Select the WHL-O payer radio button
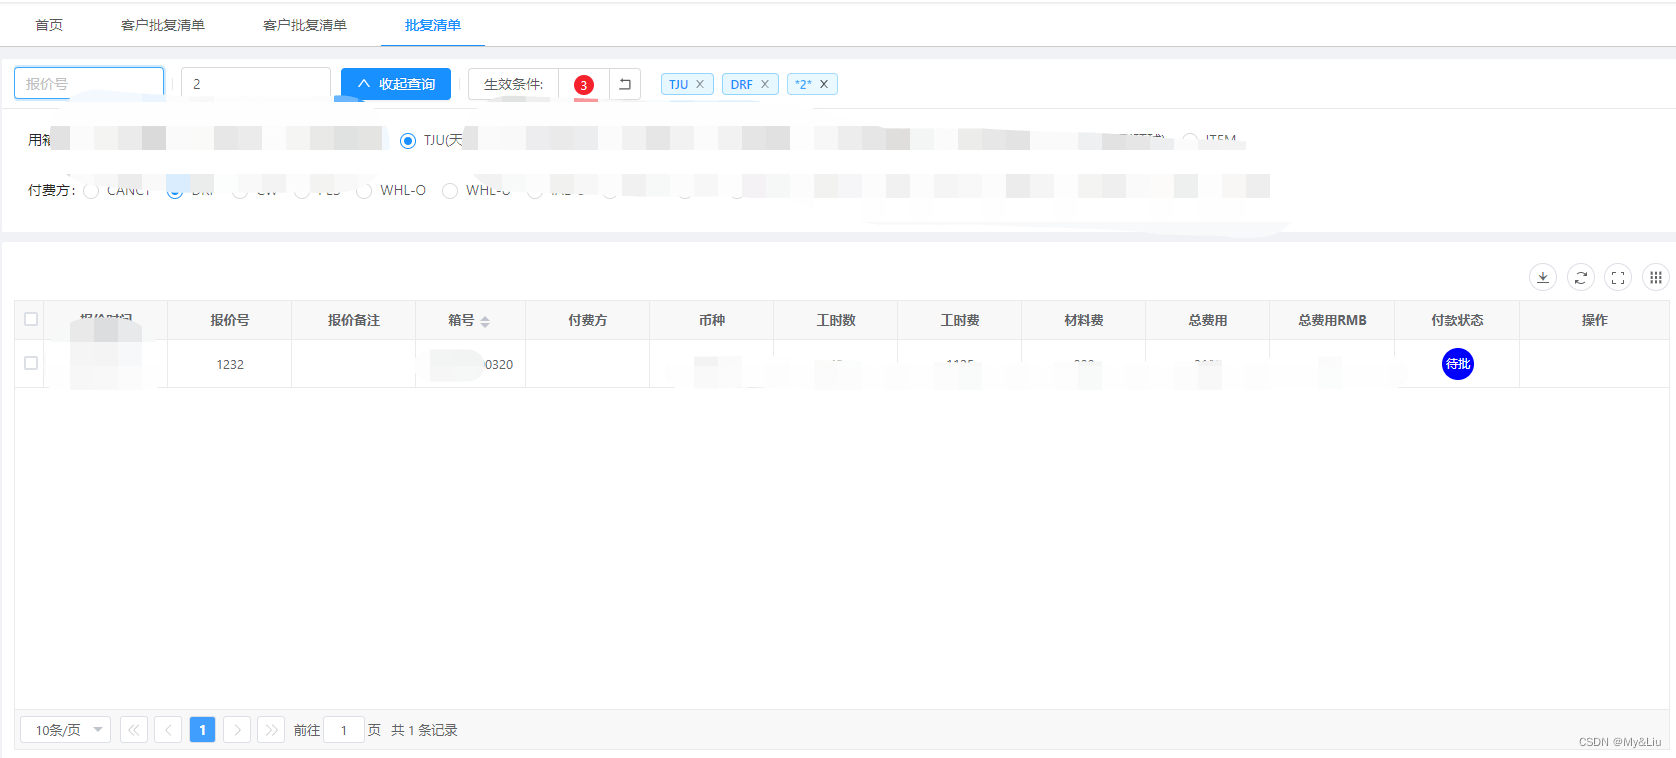 [x=364, y=191]
